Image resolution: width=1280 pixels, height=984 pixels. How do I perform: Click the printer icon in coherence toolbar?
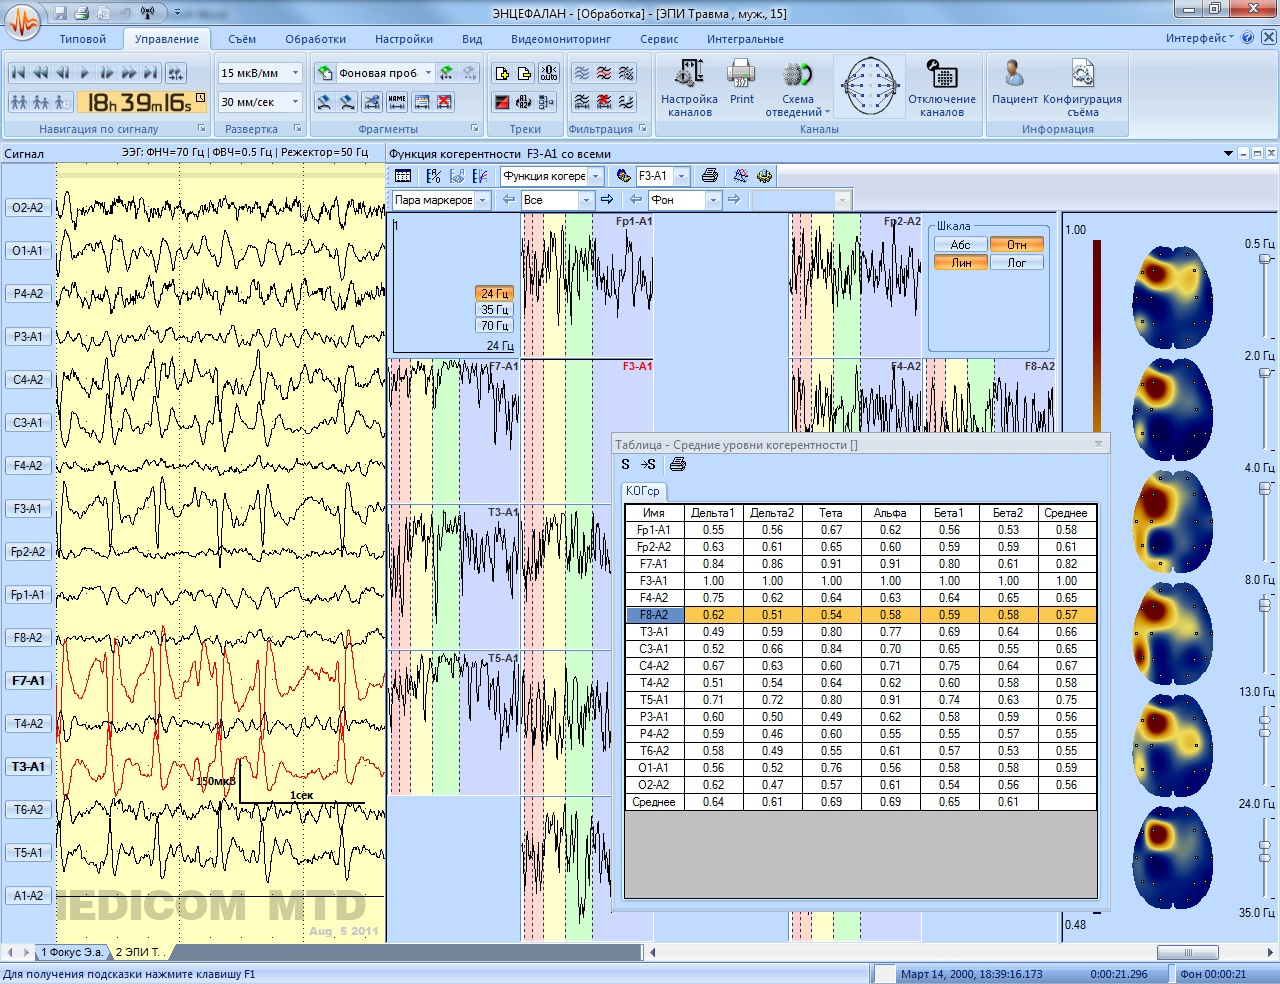tap(710, 176)
